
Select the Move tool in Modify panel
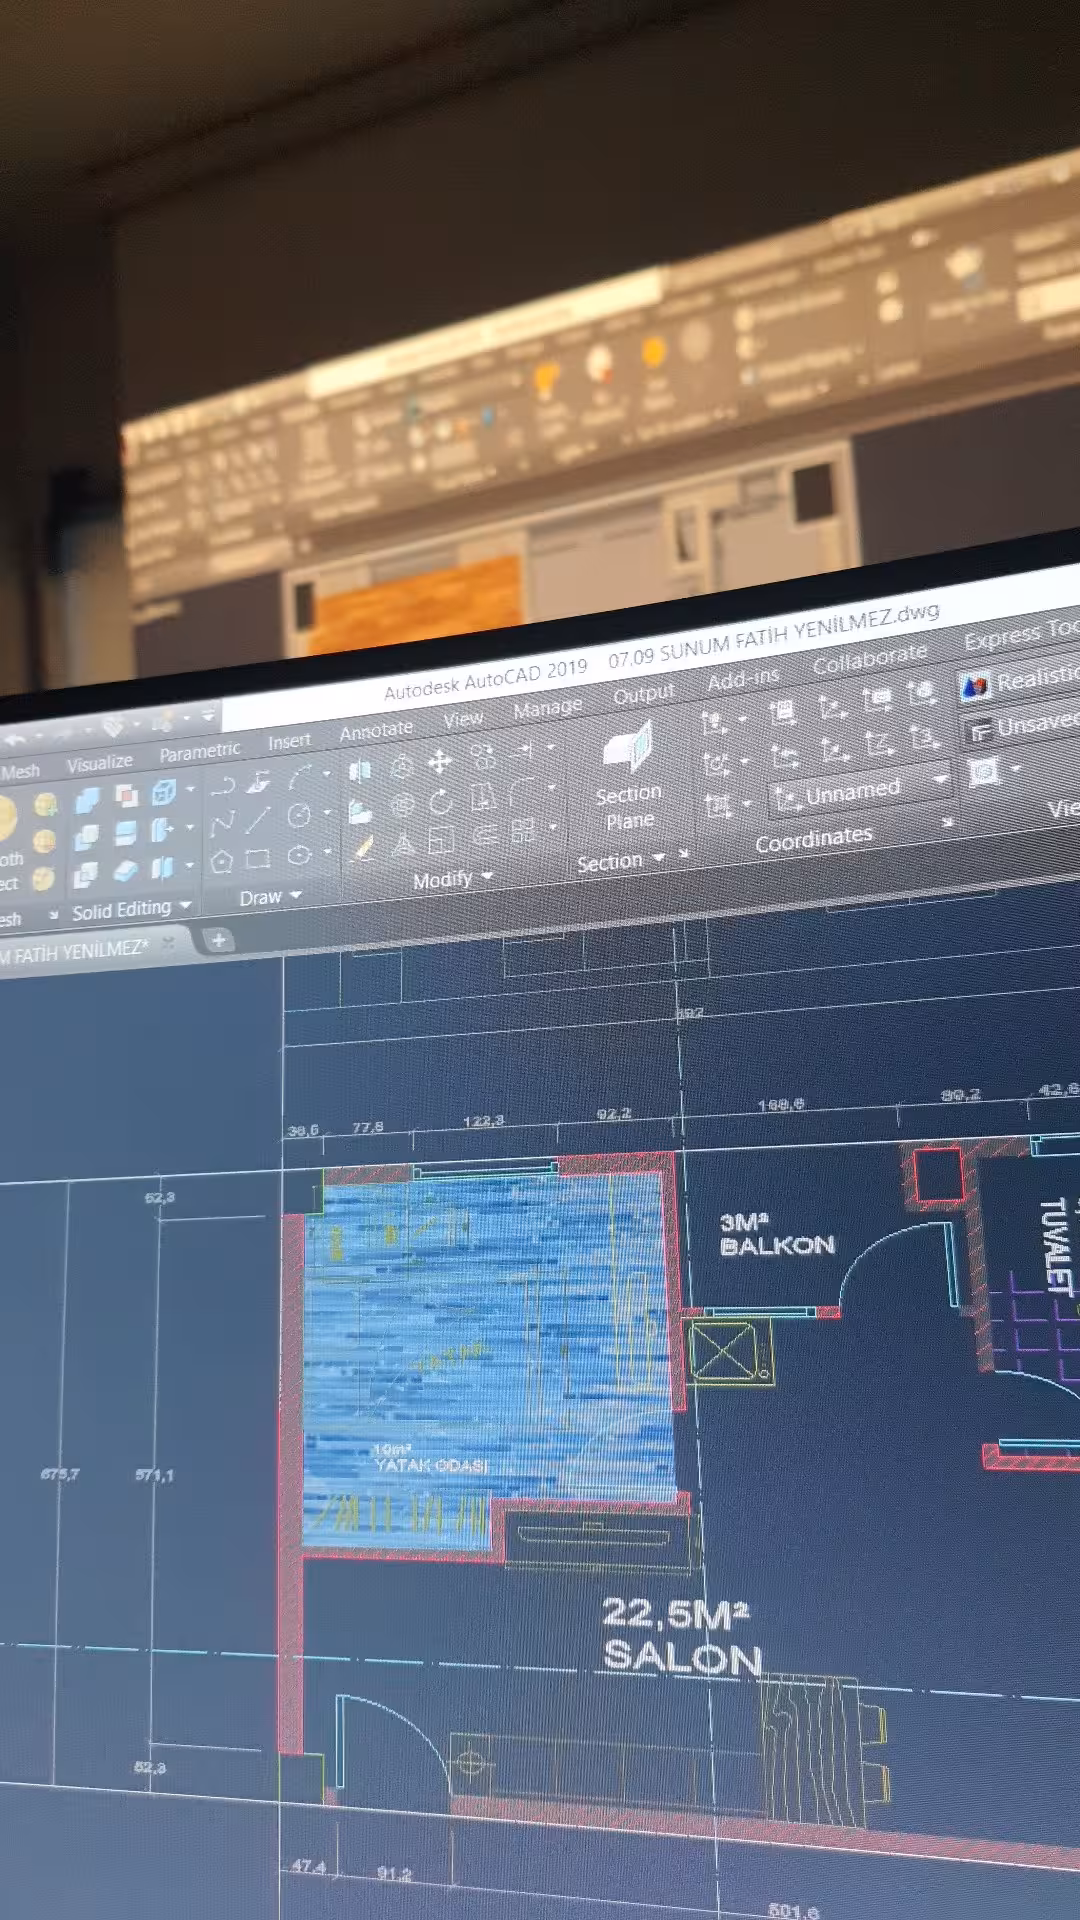pos(439,762)
